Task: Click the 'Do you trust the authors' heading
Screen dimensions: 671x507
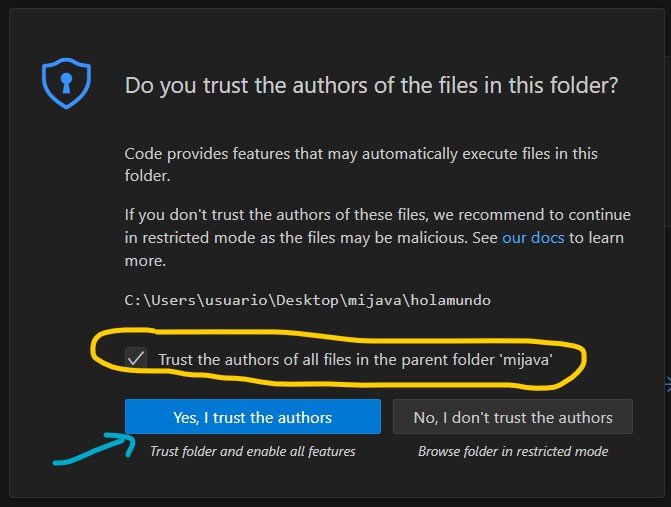Action: (x=371, y=86)
